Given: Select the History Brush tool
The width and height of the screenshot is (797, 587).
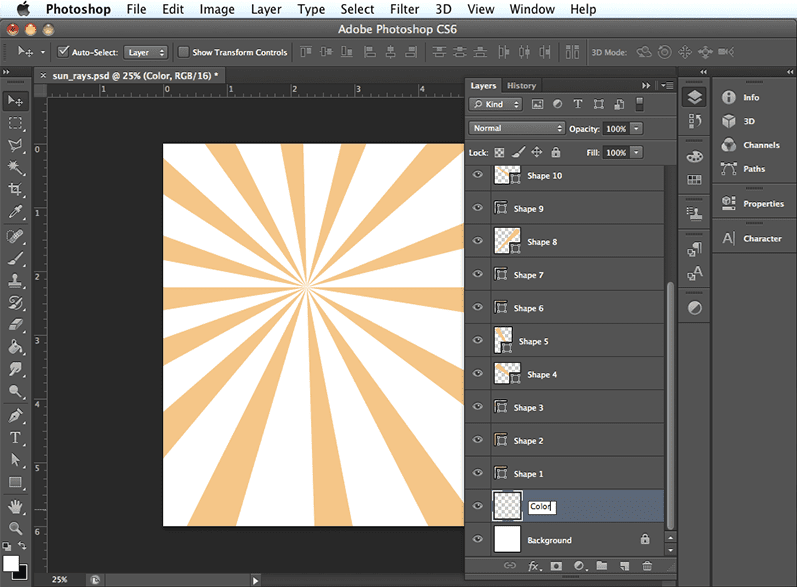Looking at the screenshot, I should pyautogui.click(x=15, y=303).
